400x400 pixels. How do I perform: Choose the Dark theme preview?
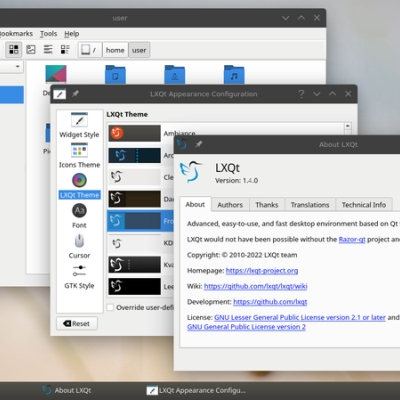pyautogui.click(x=134, y=199)
